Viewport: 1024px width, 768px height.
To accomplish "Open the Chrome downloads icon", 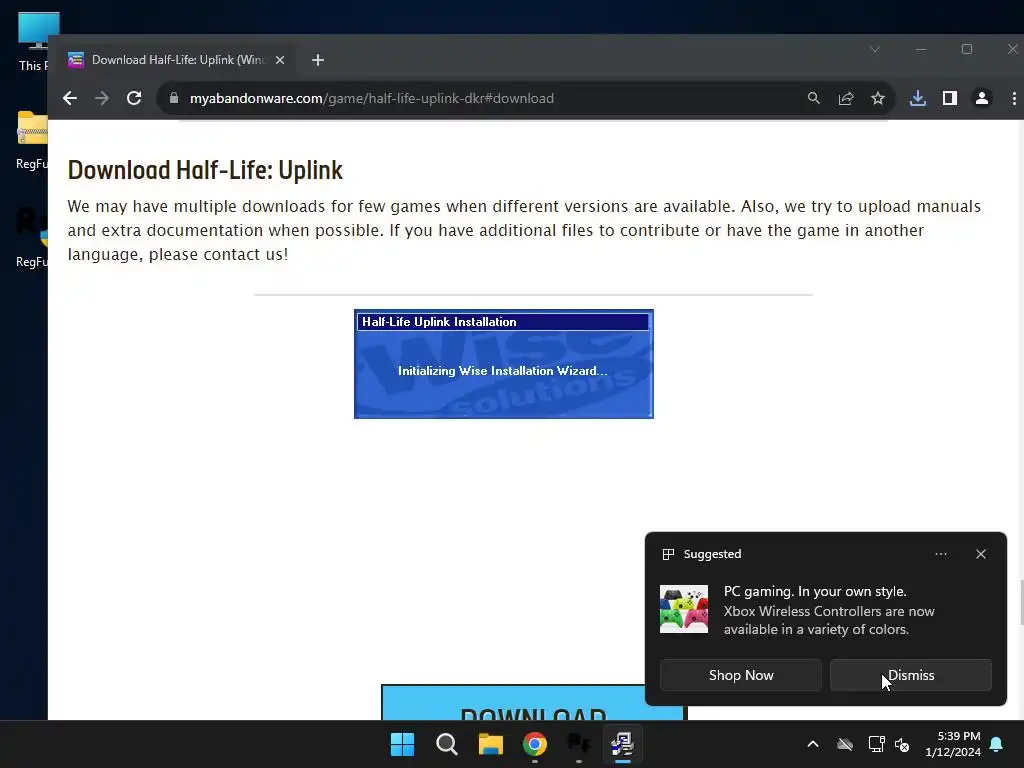I will (918, 98).
